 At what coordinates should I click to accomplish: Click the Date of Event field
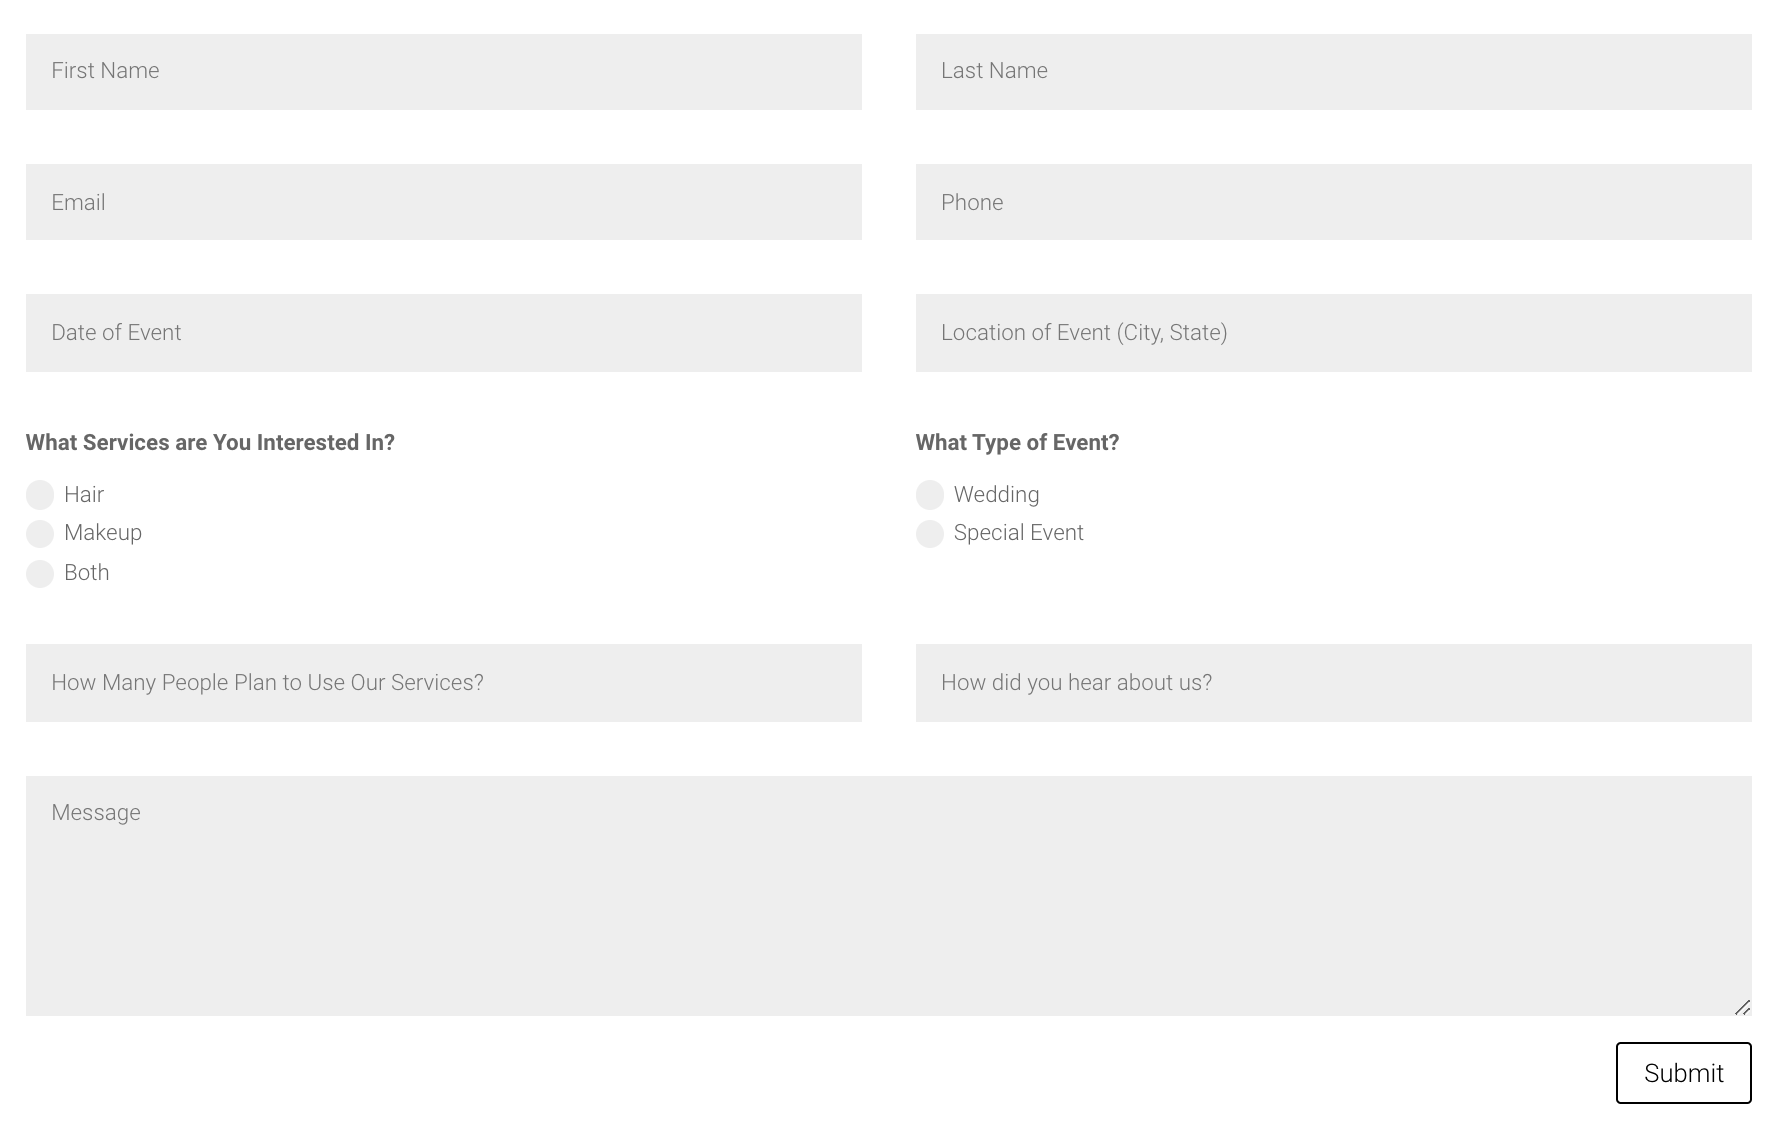click(443, 333)
